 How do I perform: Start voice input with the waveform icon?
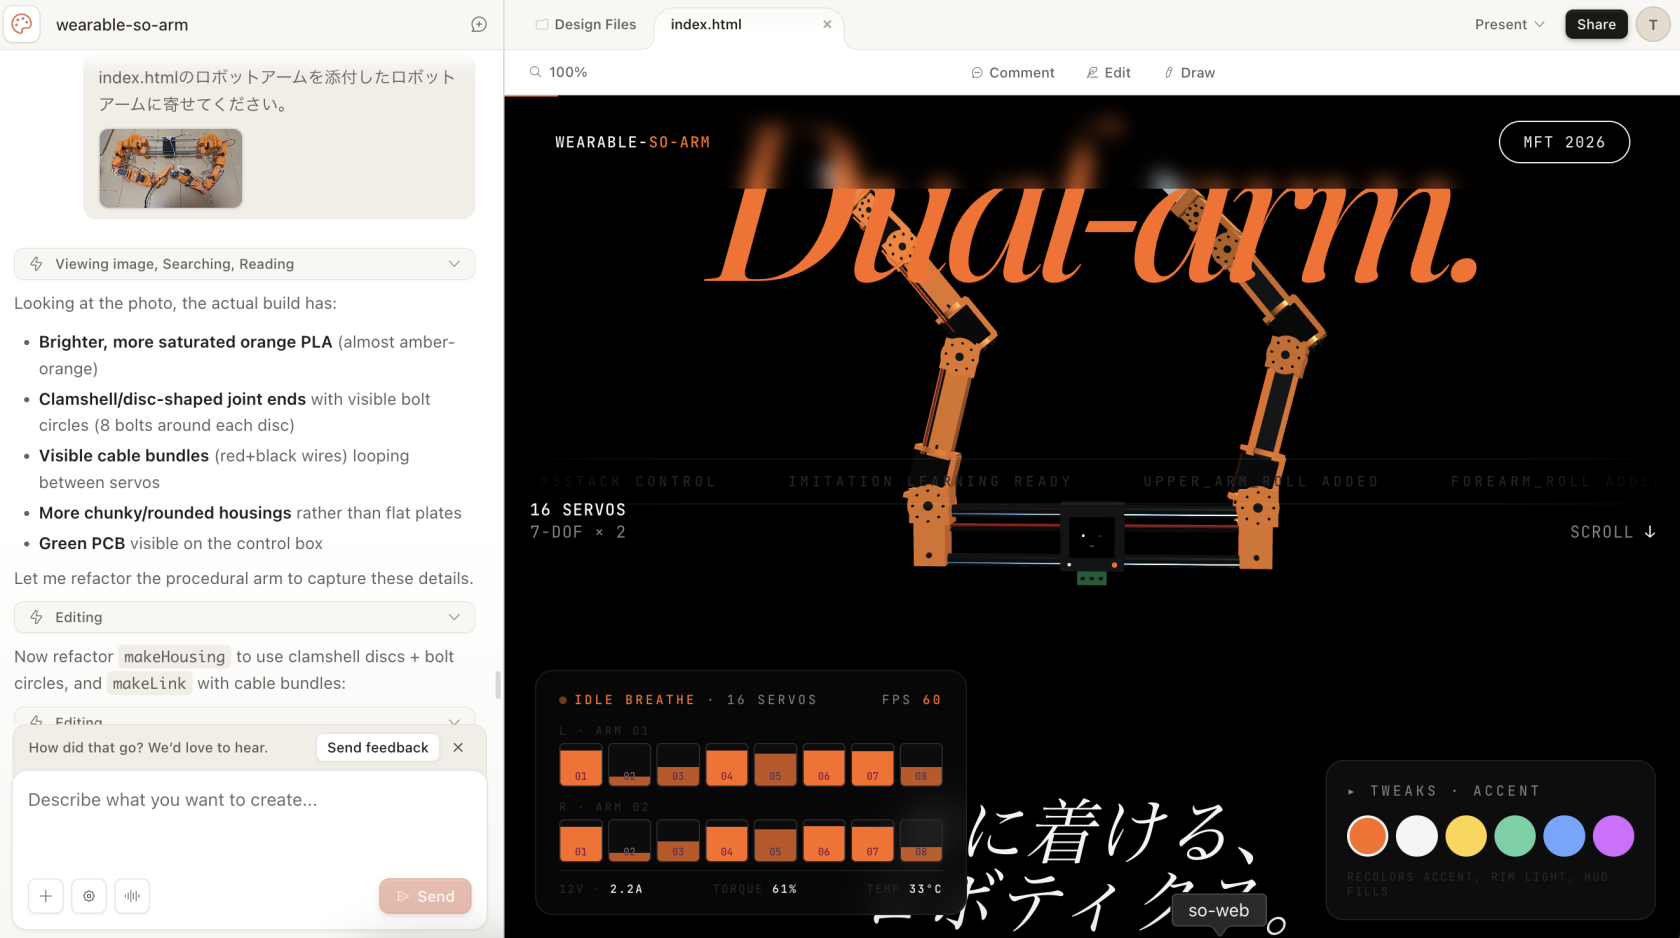[x=132, y=896]
